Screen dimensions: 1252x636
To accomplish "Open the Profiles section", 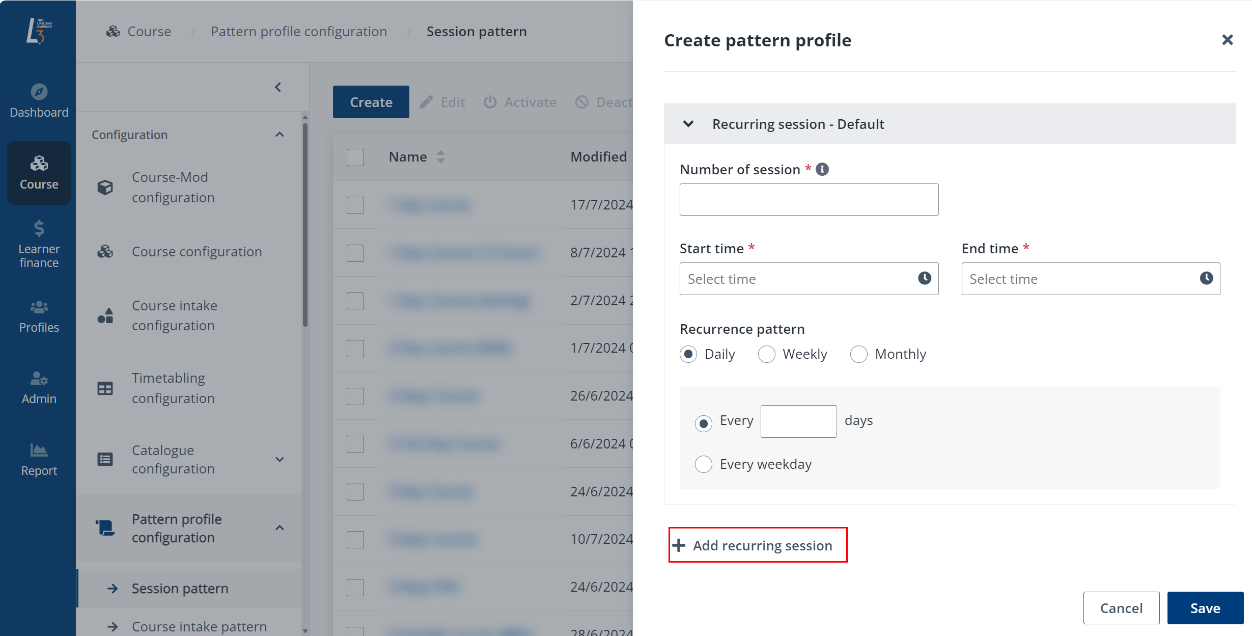I will click(x=38, y=315).
